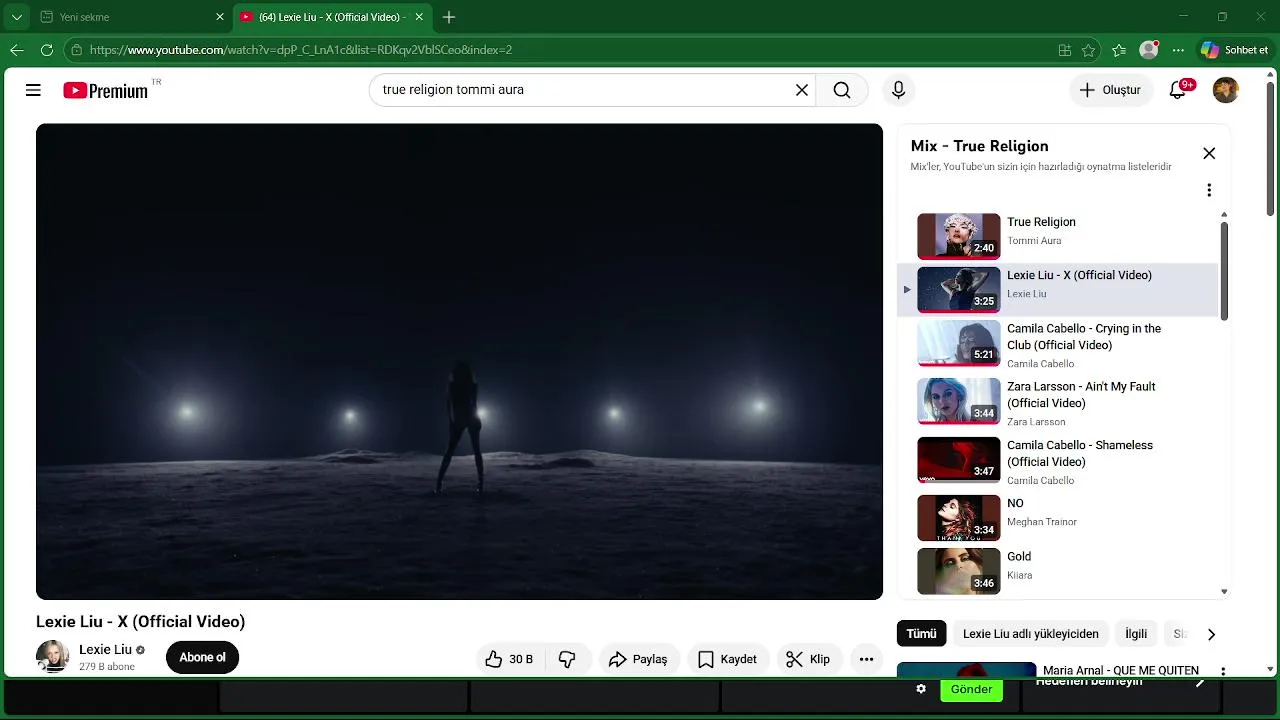Go back with browser back arrow
This screenshot has height=720, width=1280.
(x=17, y=50)
